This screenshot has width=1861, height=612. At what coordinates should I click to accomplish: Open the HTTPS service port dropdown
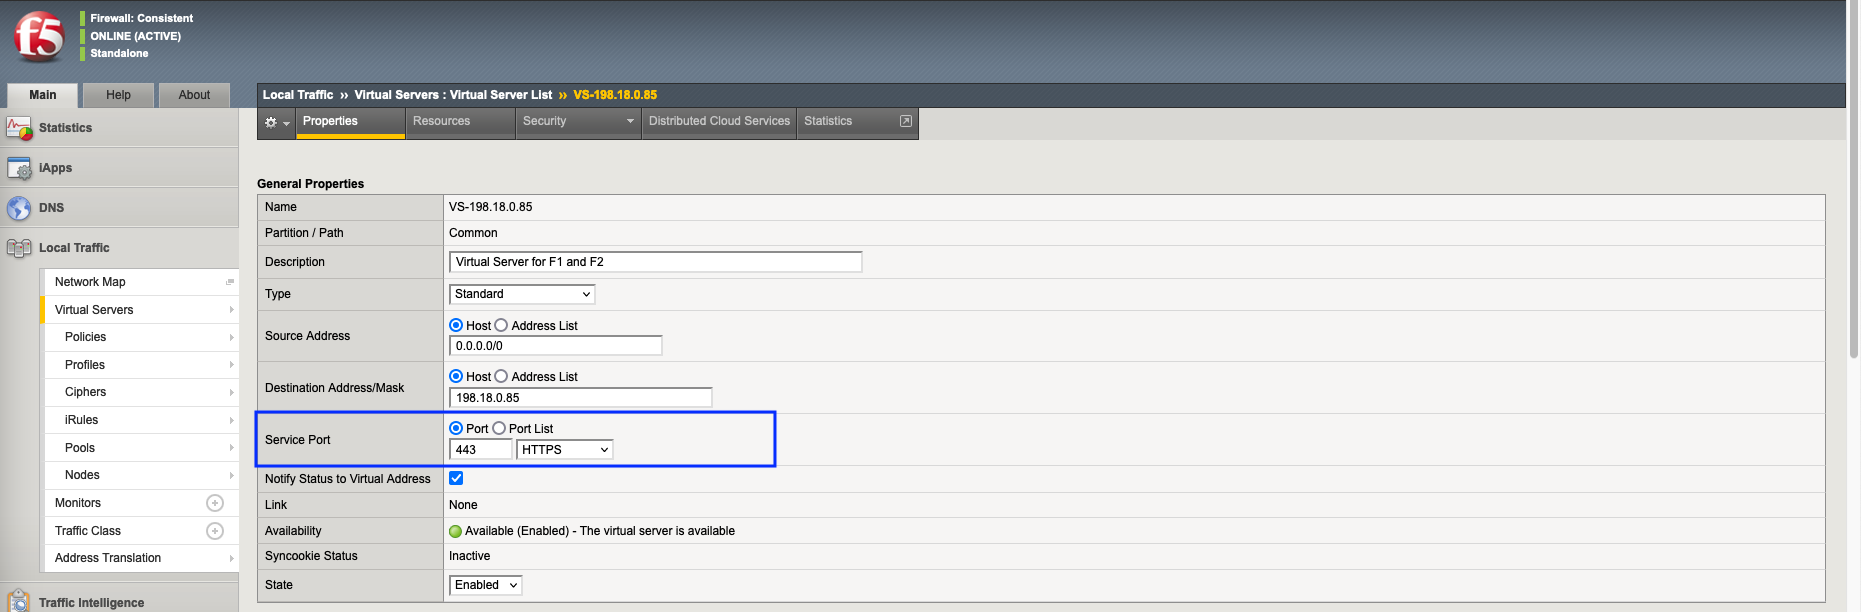click(x=564, y=450)
